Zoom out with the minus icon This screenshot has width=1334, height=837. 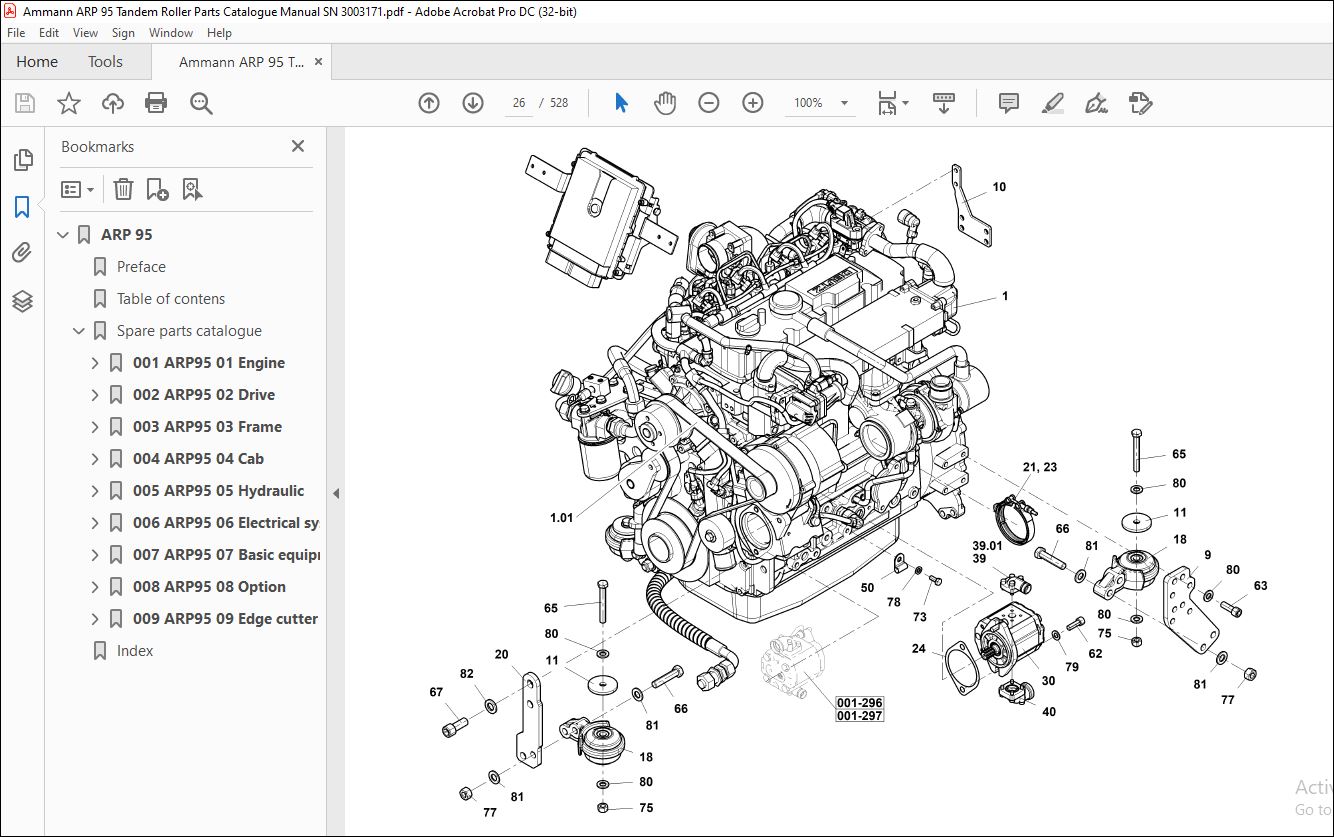tap(709, 103)
